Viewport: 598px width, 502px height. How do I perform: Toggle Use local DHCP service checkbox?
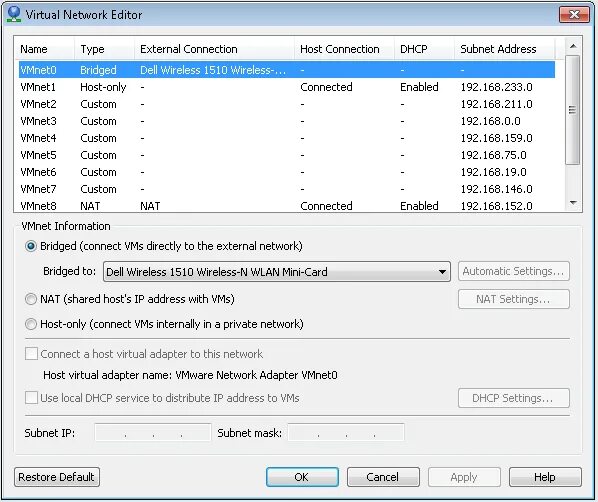click(x=31, y=397)
